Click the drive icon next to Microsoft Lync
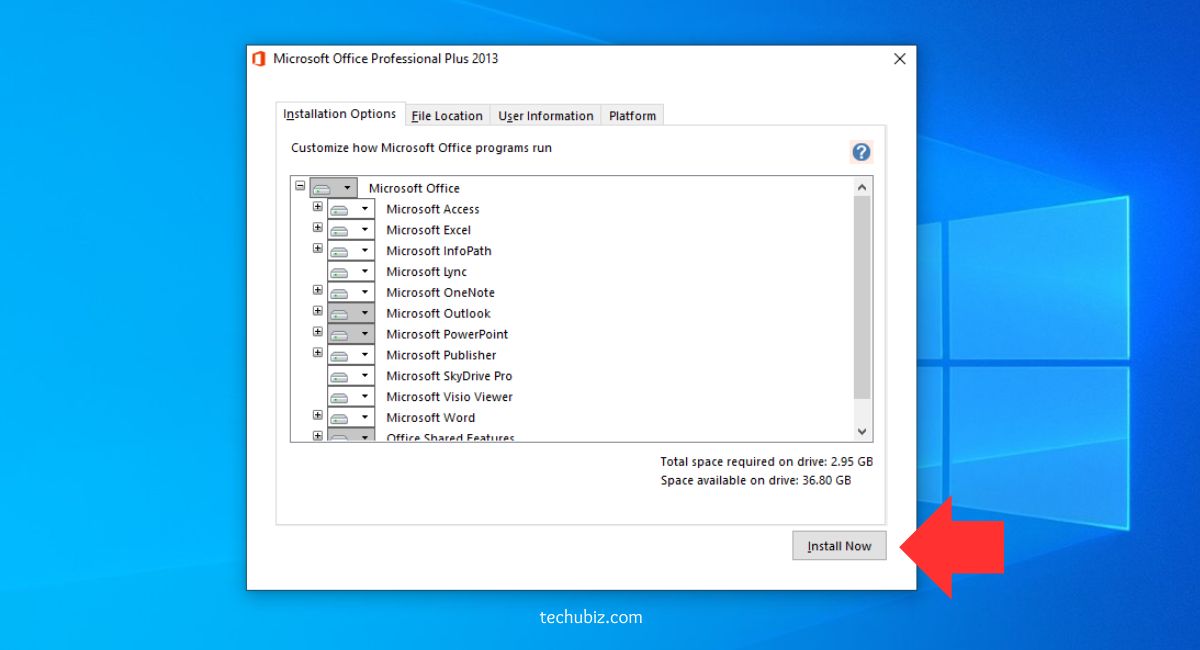Image resolution: width=1200 pixels, height=650 pixels. [340, 272]
